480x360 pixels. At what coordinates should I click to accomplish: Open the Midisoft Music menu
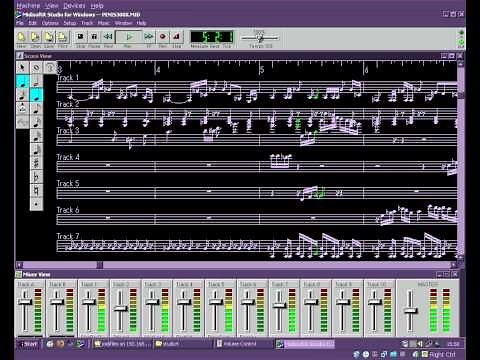pos(104,23)
